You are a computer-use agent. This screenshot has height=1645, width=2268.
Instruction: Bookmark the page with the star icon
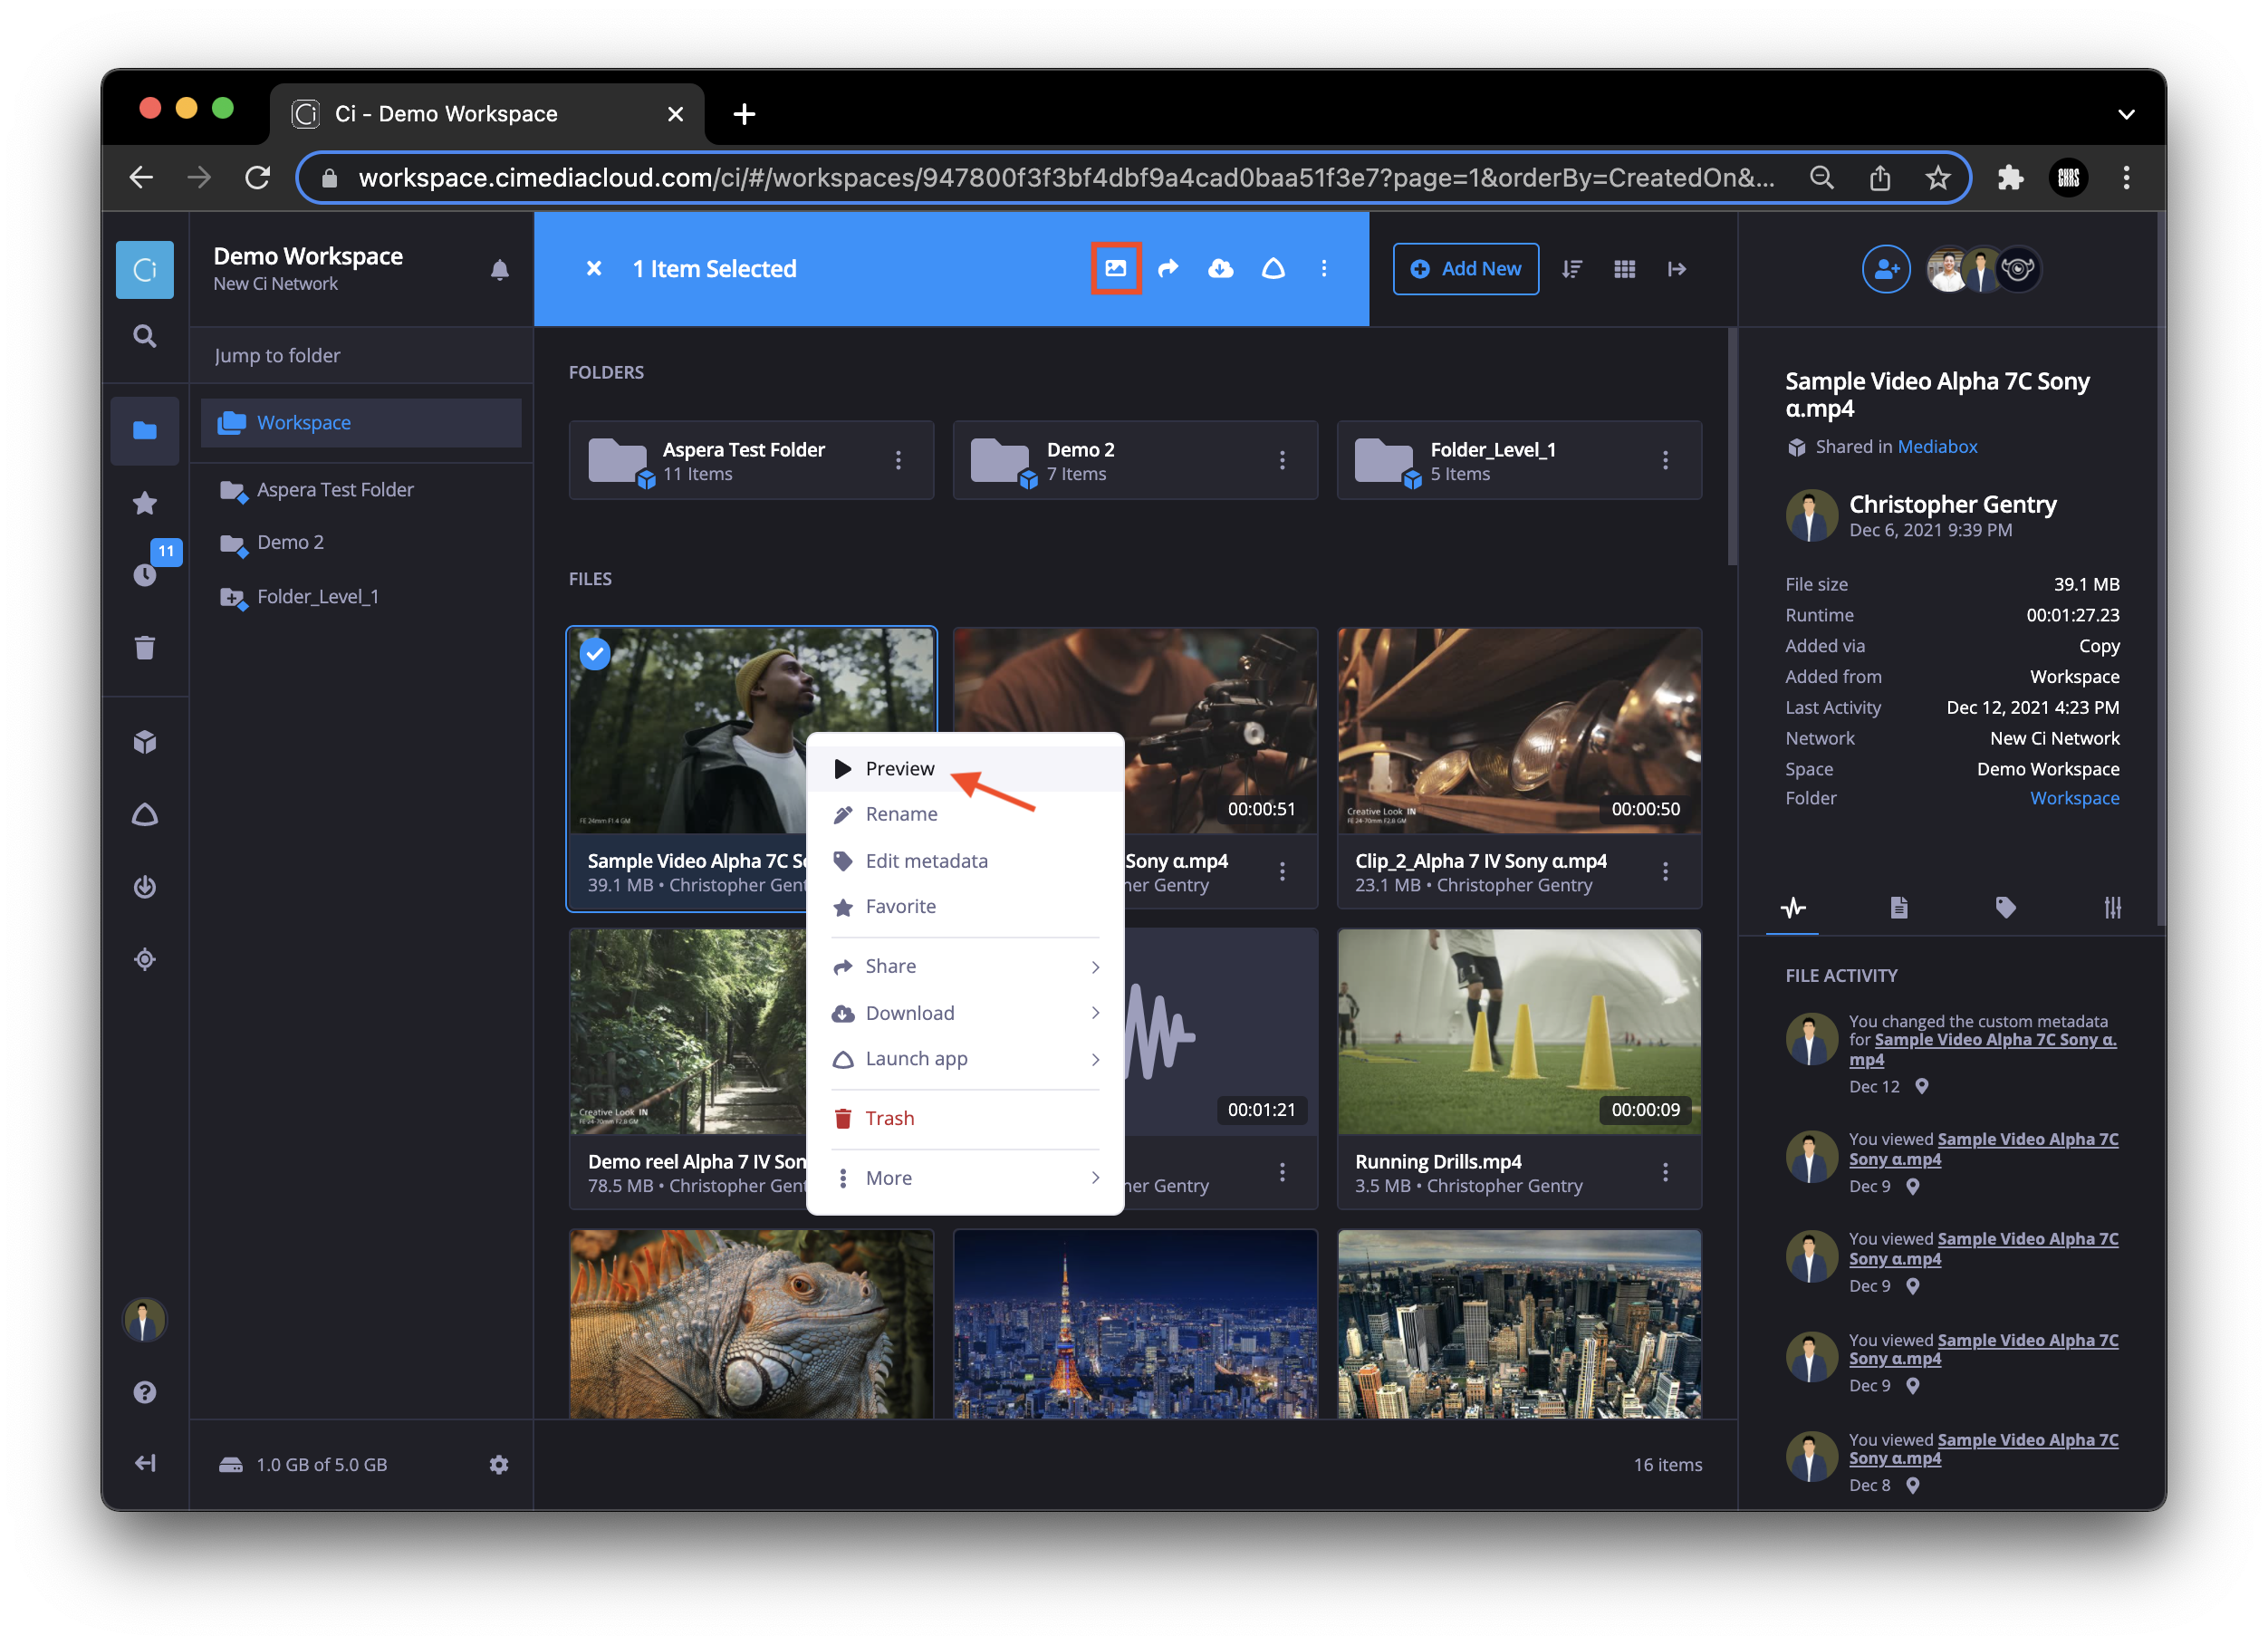point(1937,178)
